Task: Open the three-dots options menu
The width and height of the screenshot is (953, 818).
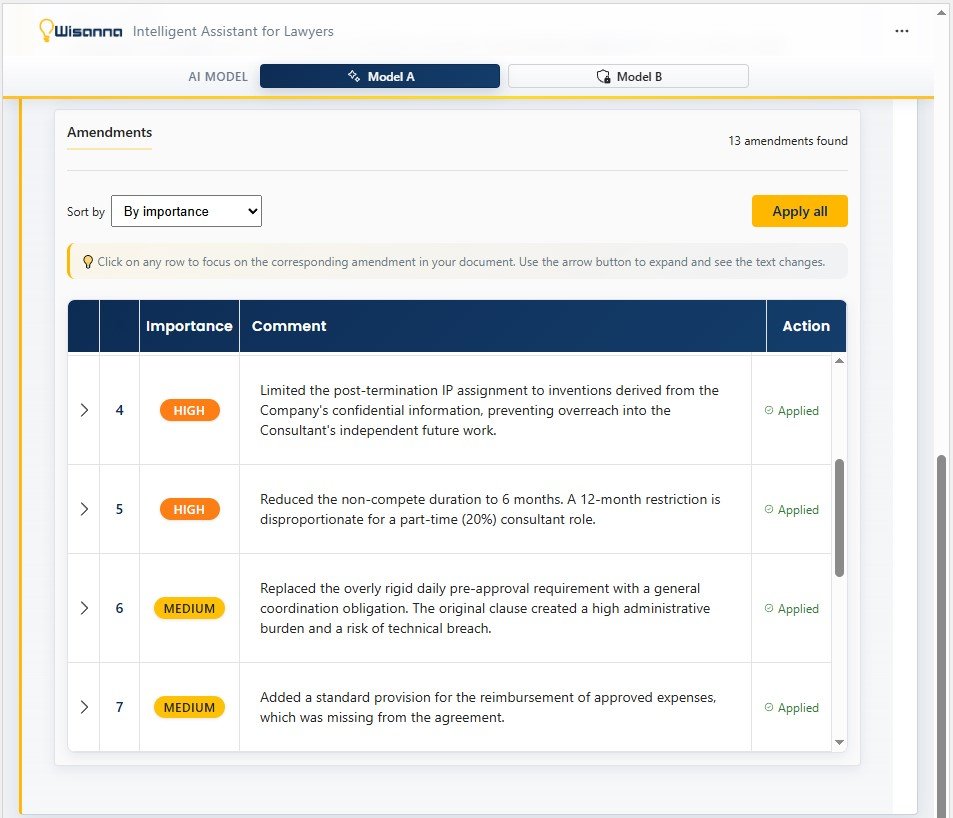Action: click(902, 31)
